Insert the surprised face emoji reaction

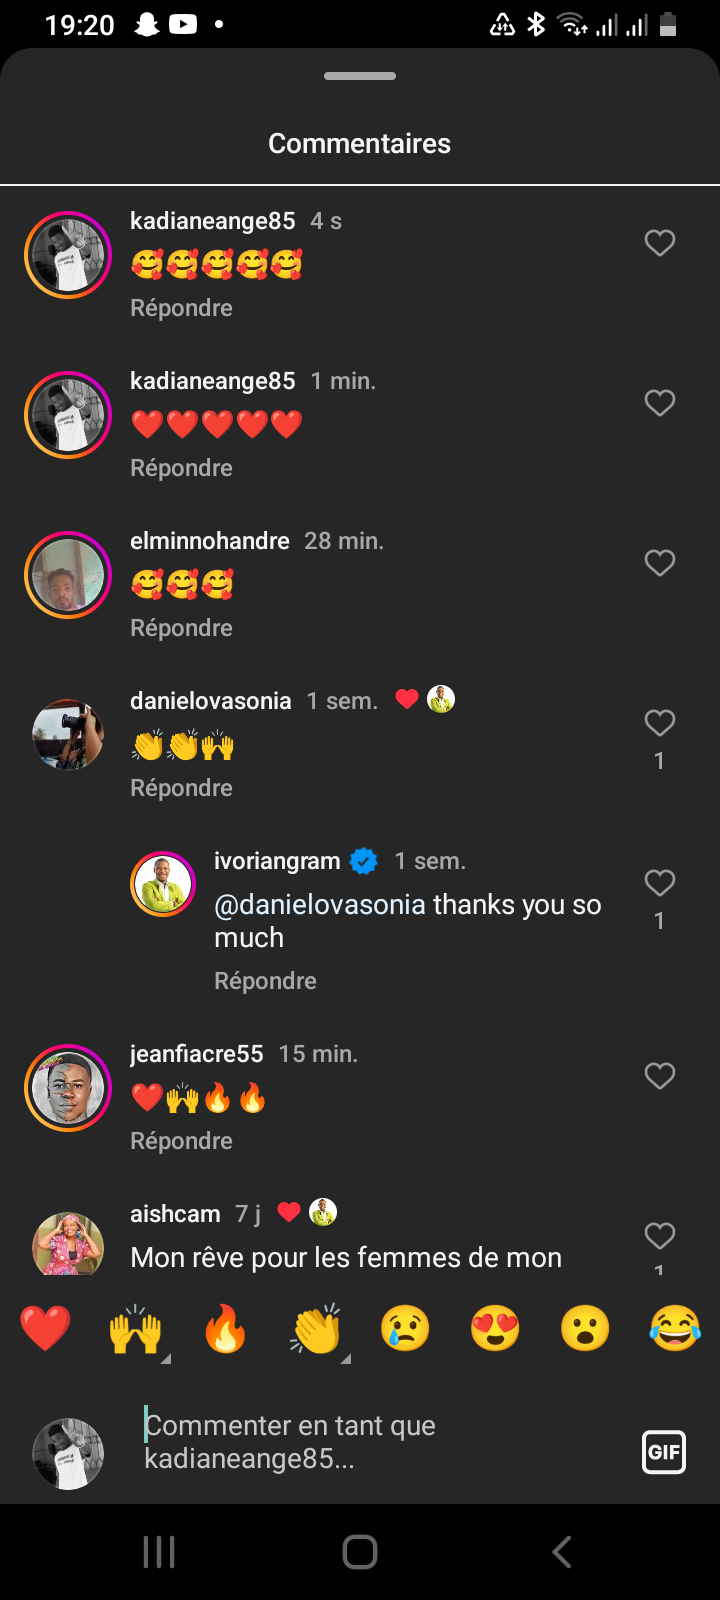click(x=585, y=1329)
